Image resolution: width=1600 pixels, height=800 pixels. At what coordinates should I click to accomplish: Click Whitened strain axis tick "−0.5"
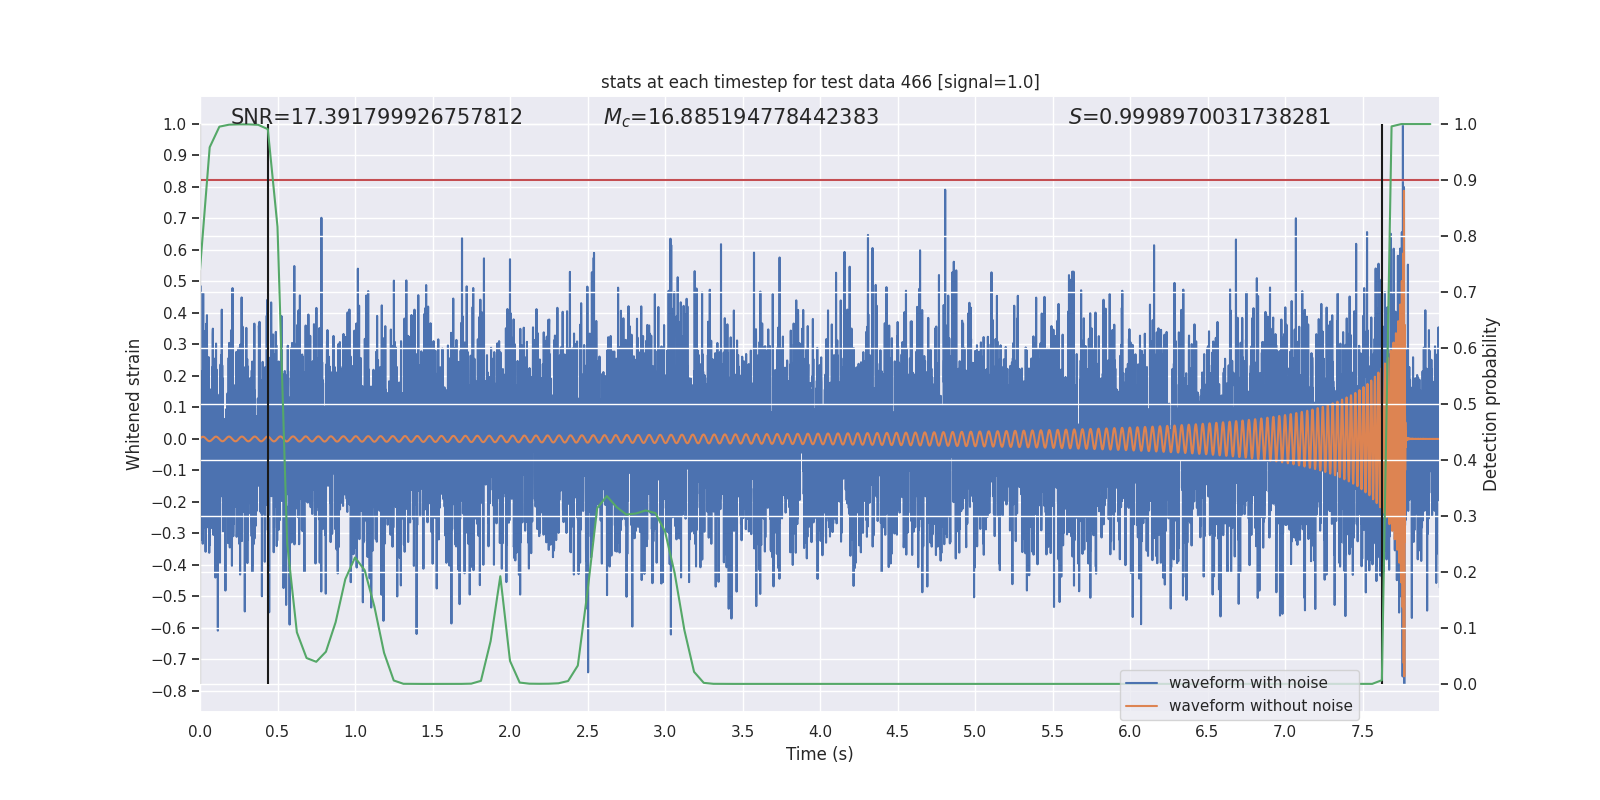(x=169, y=597)
